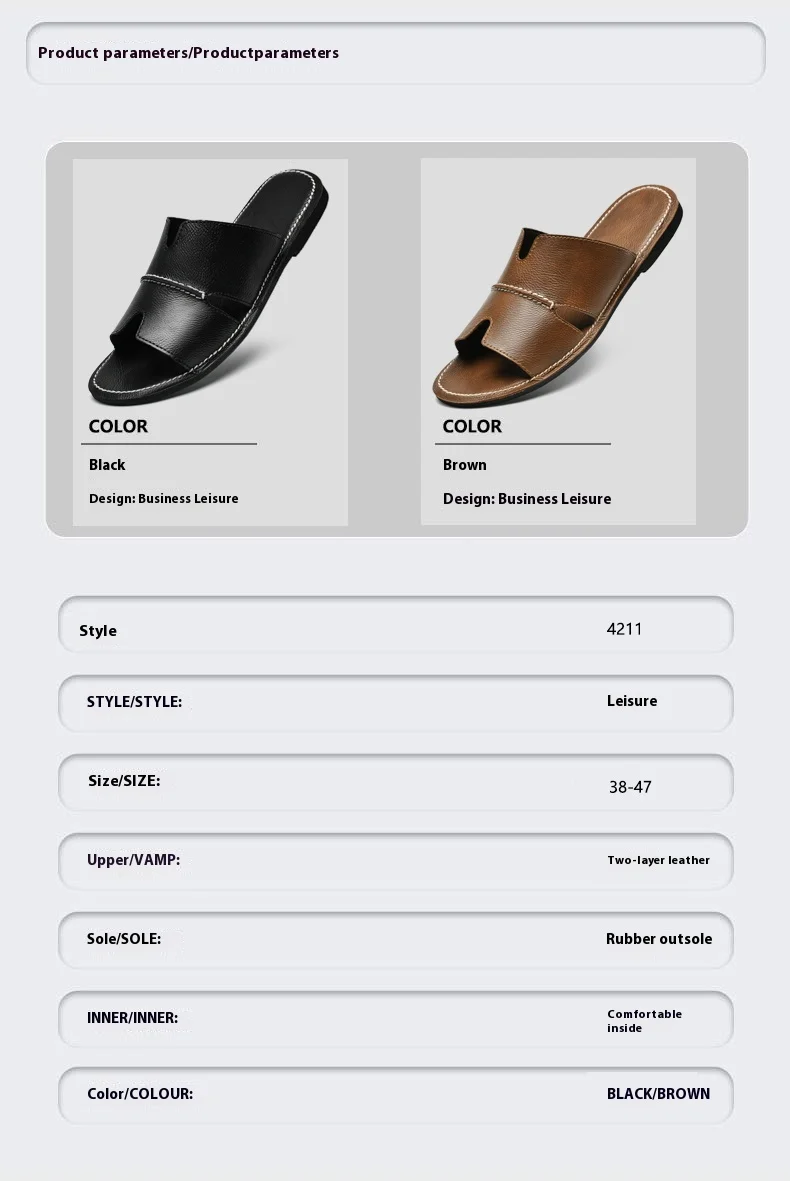The height and width of the screenshot is (1181, 790).
Task: Select the Brown color label
Action: click(465, 465)
